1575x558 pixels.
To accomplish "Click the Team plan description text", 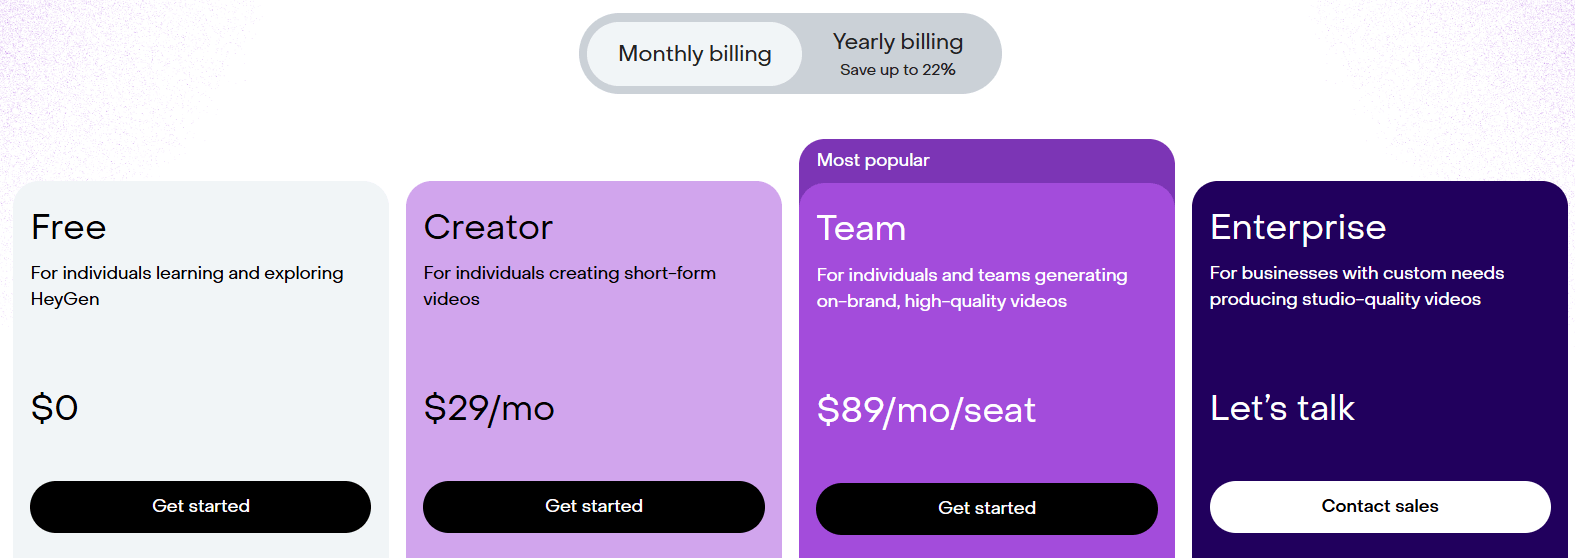I will point(971,288).
